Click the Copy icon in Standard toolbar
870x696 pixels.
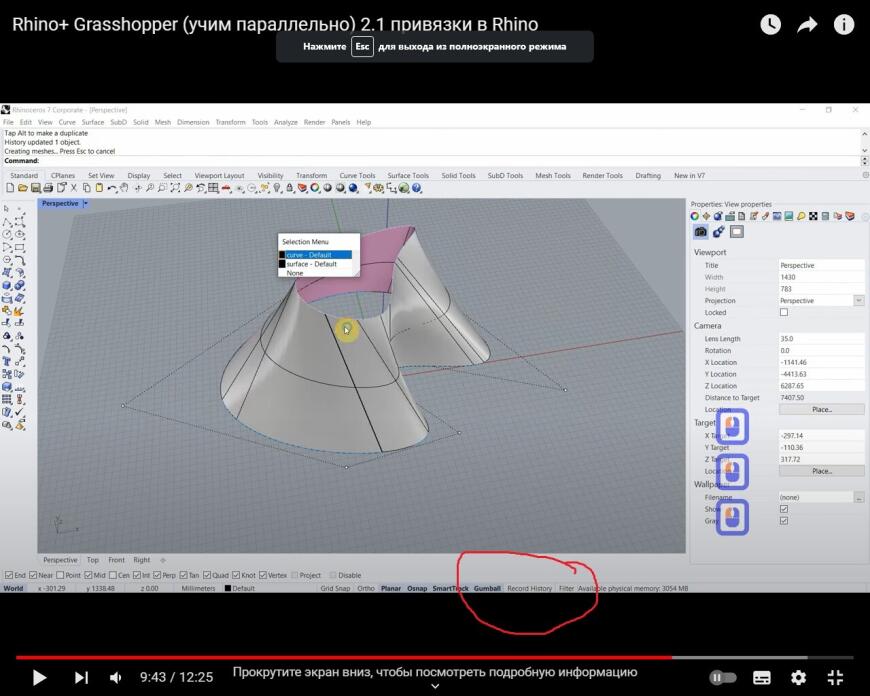[87, 188]
